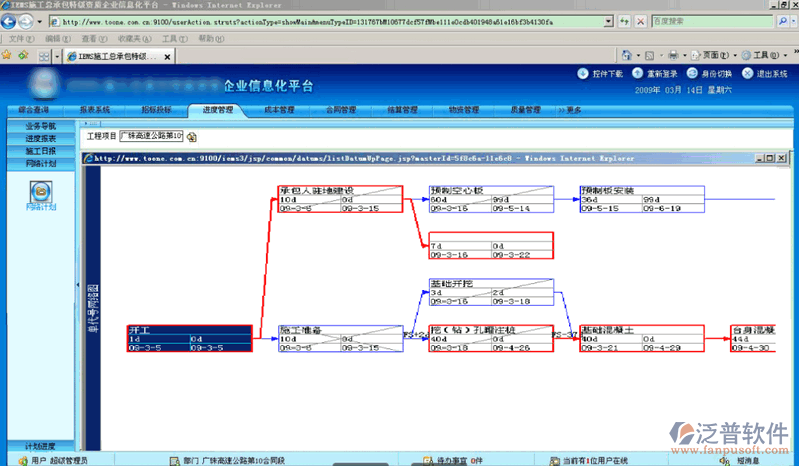
Task: Click the project lookup icon beside 工程项目 field
Action: point(192,136)
